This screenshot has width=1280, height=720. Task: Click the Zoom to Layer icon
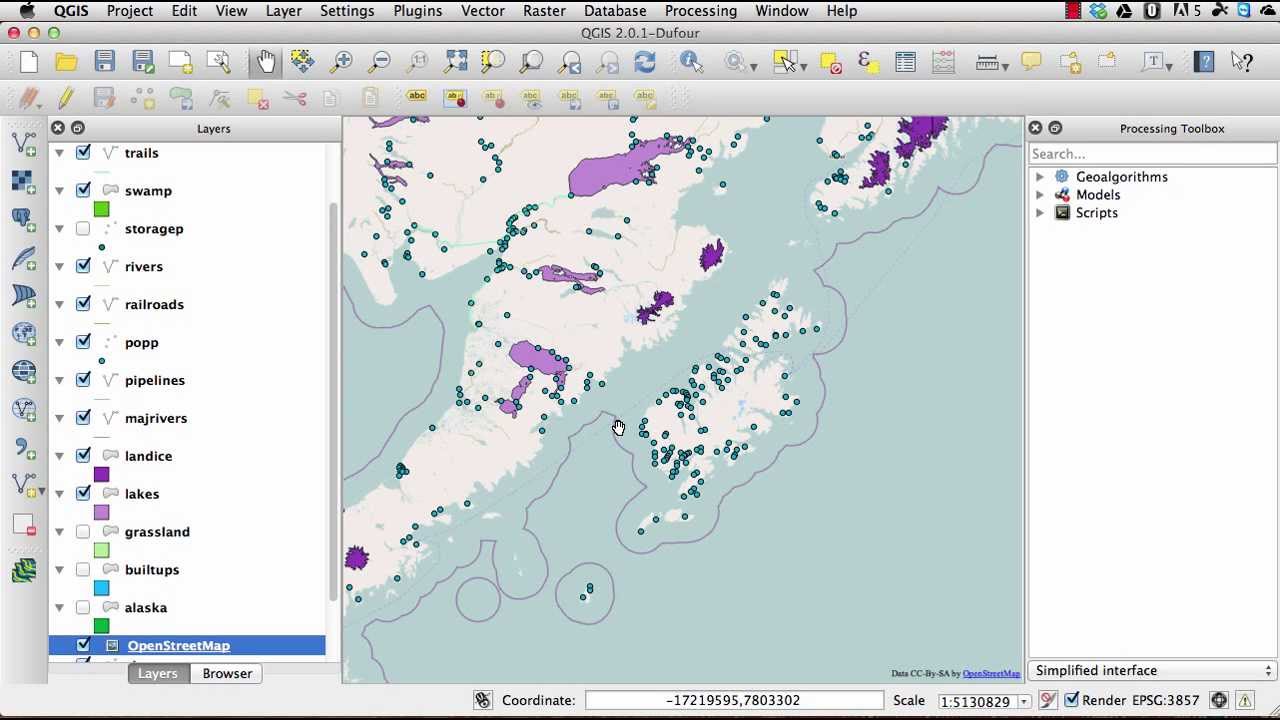[x=532, y=62]
